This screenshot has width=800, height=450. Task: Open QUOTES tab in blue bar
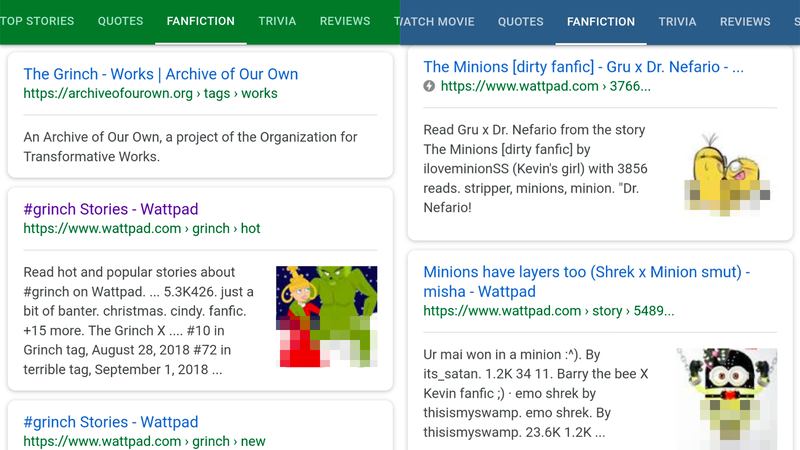pos(520,22)
